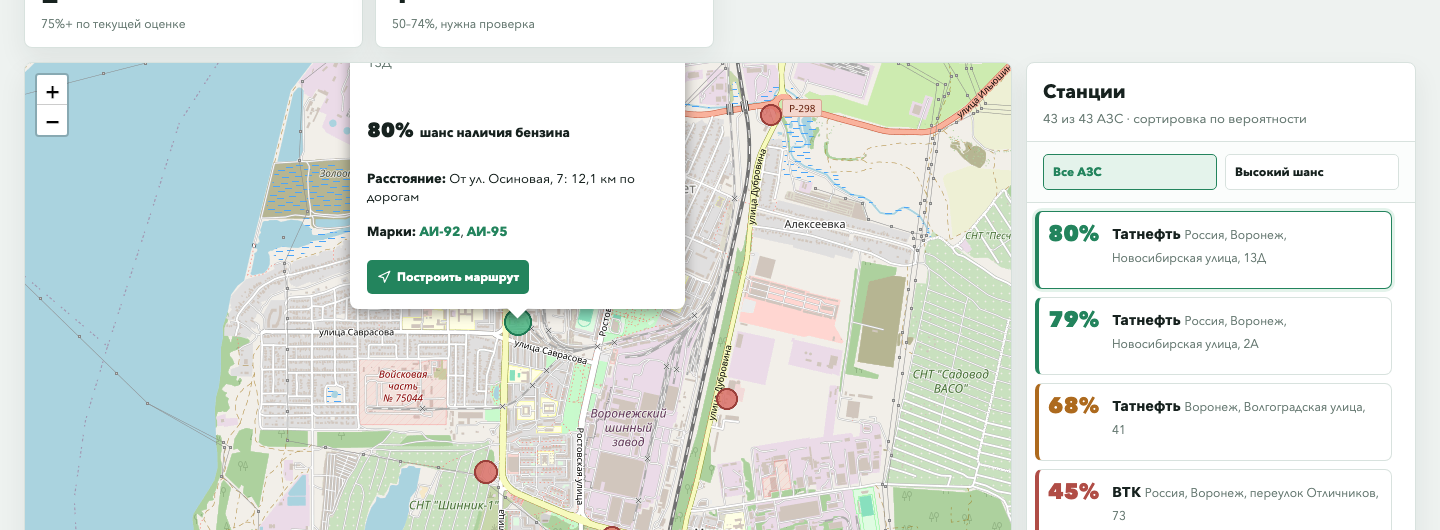
Task: Select red station marker near Р-298 road
Action: point(770,115)
